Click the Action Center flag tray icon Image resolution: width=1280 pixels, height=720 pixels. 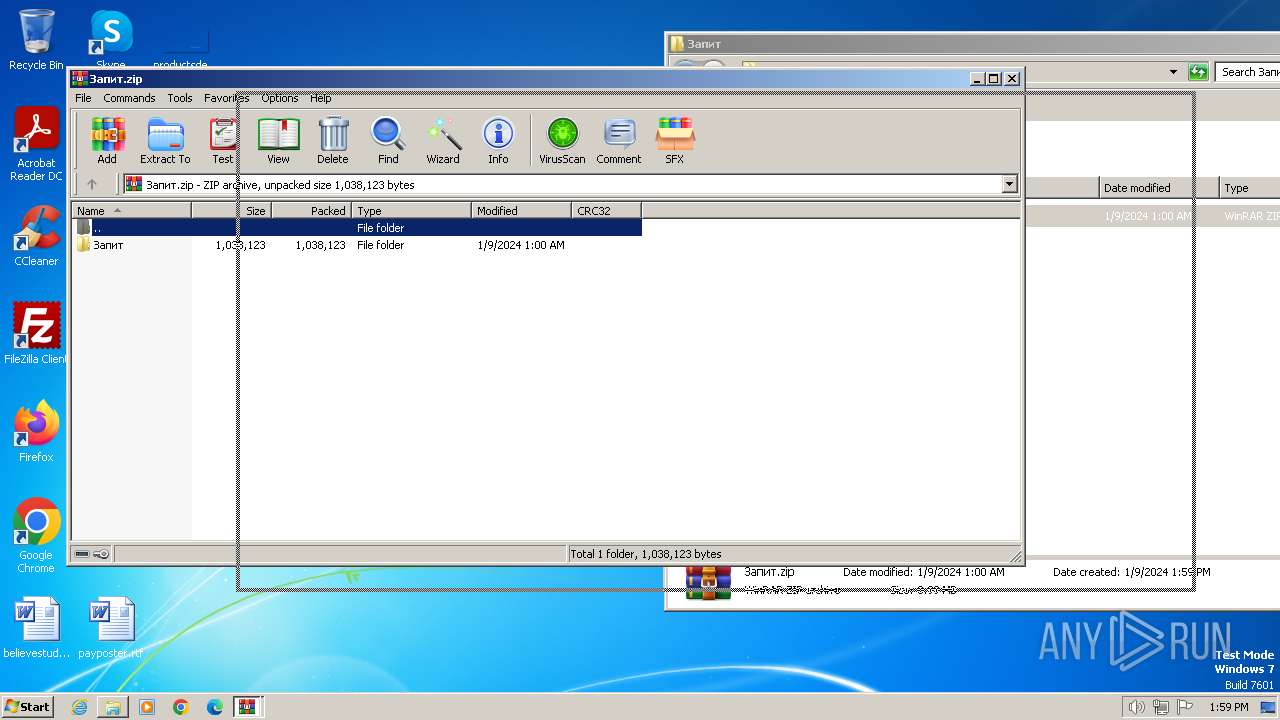(1184, 707)
